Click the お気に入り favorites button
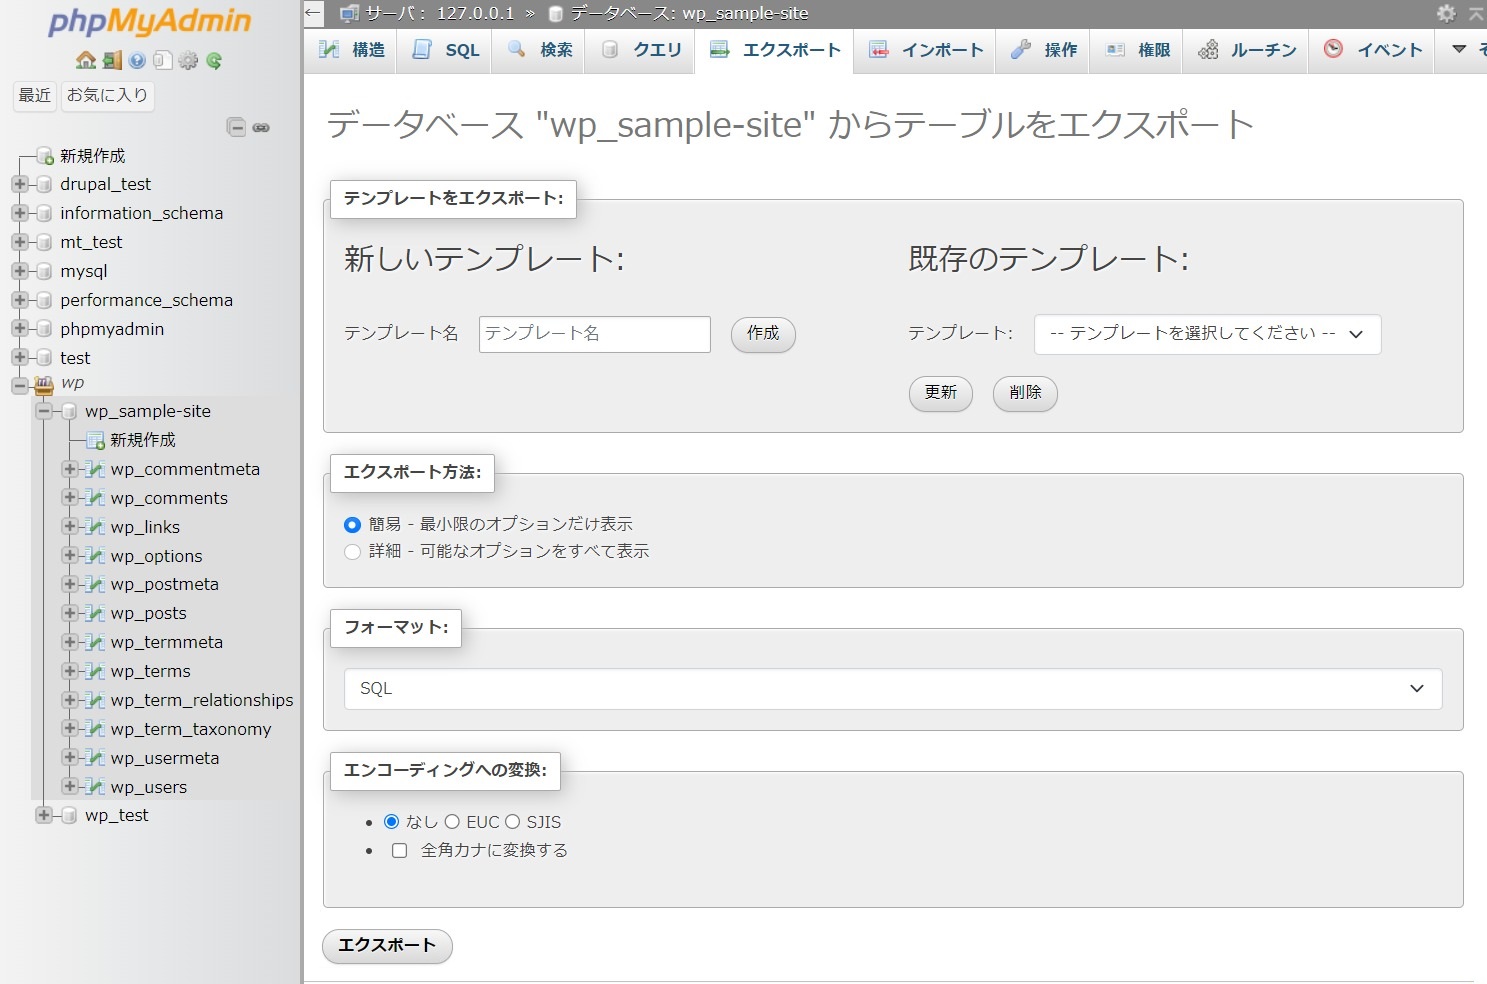1487x984 pixels. click(107, 95)
